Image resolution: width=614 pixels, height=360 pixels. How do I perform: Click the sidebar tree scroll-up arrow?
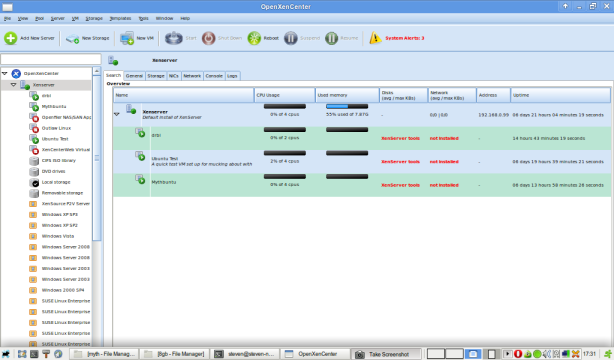(x=97, y=71)
